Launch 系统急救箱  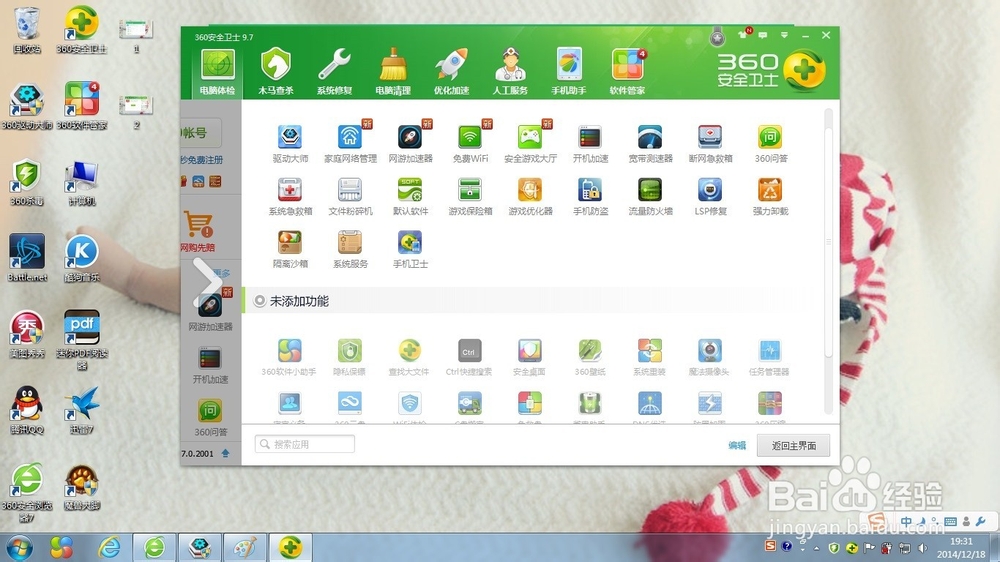[x=290, y=197]
